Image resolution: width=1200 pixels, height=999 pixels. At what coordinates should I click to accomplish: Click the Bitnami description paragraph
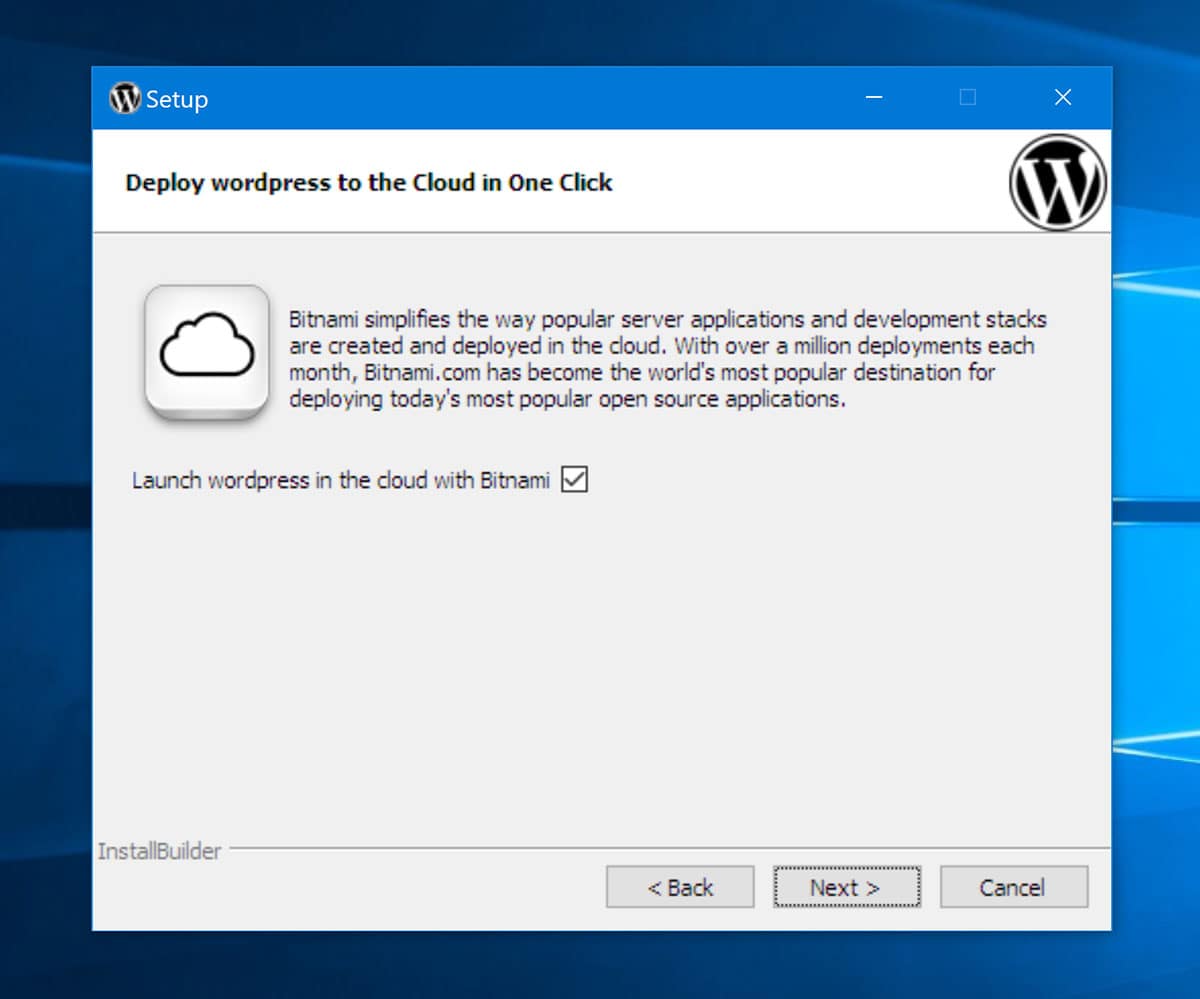pos(668,359)
